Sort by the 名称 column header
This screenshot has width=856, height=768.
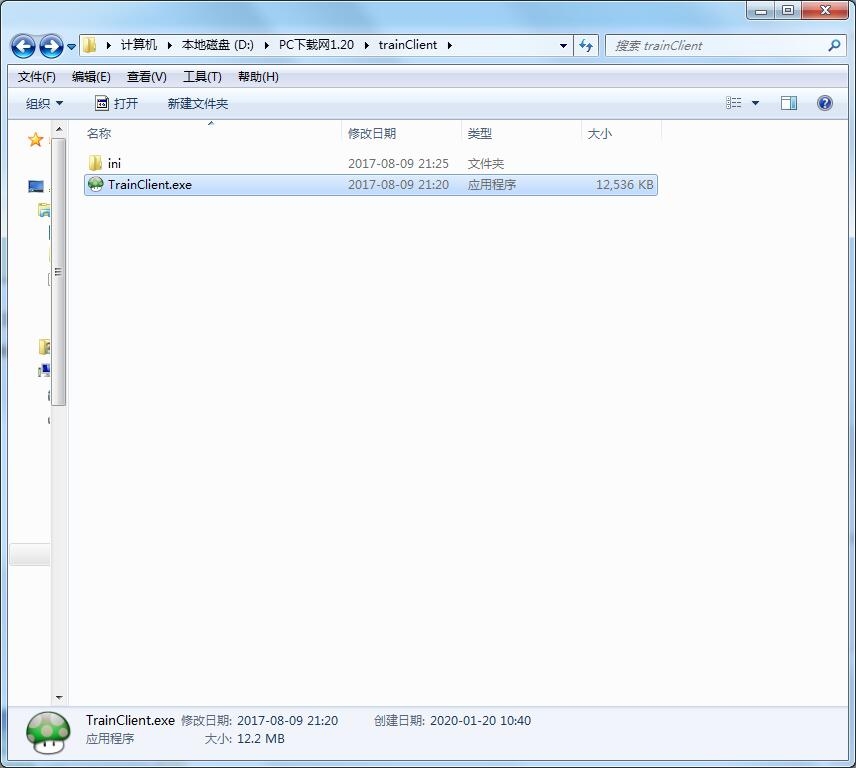[213, 133]
